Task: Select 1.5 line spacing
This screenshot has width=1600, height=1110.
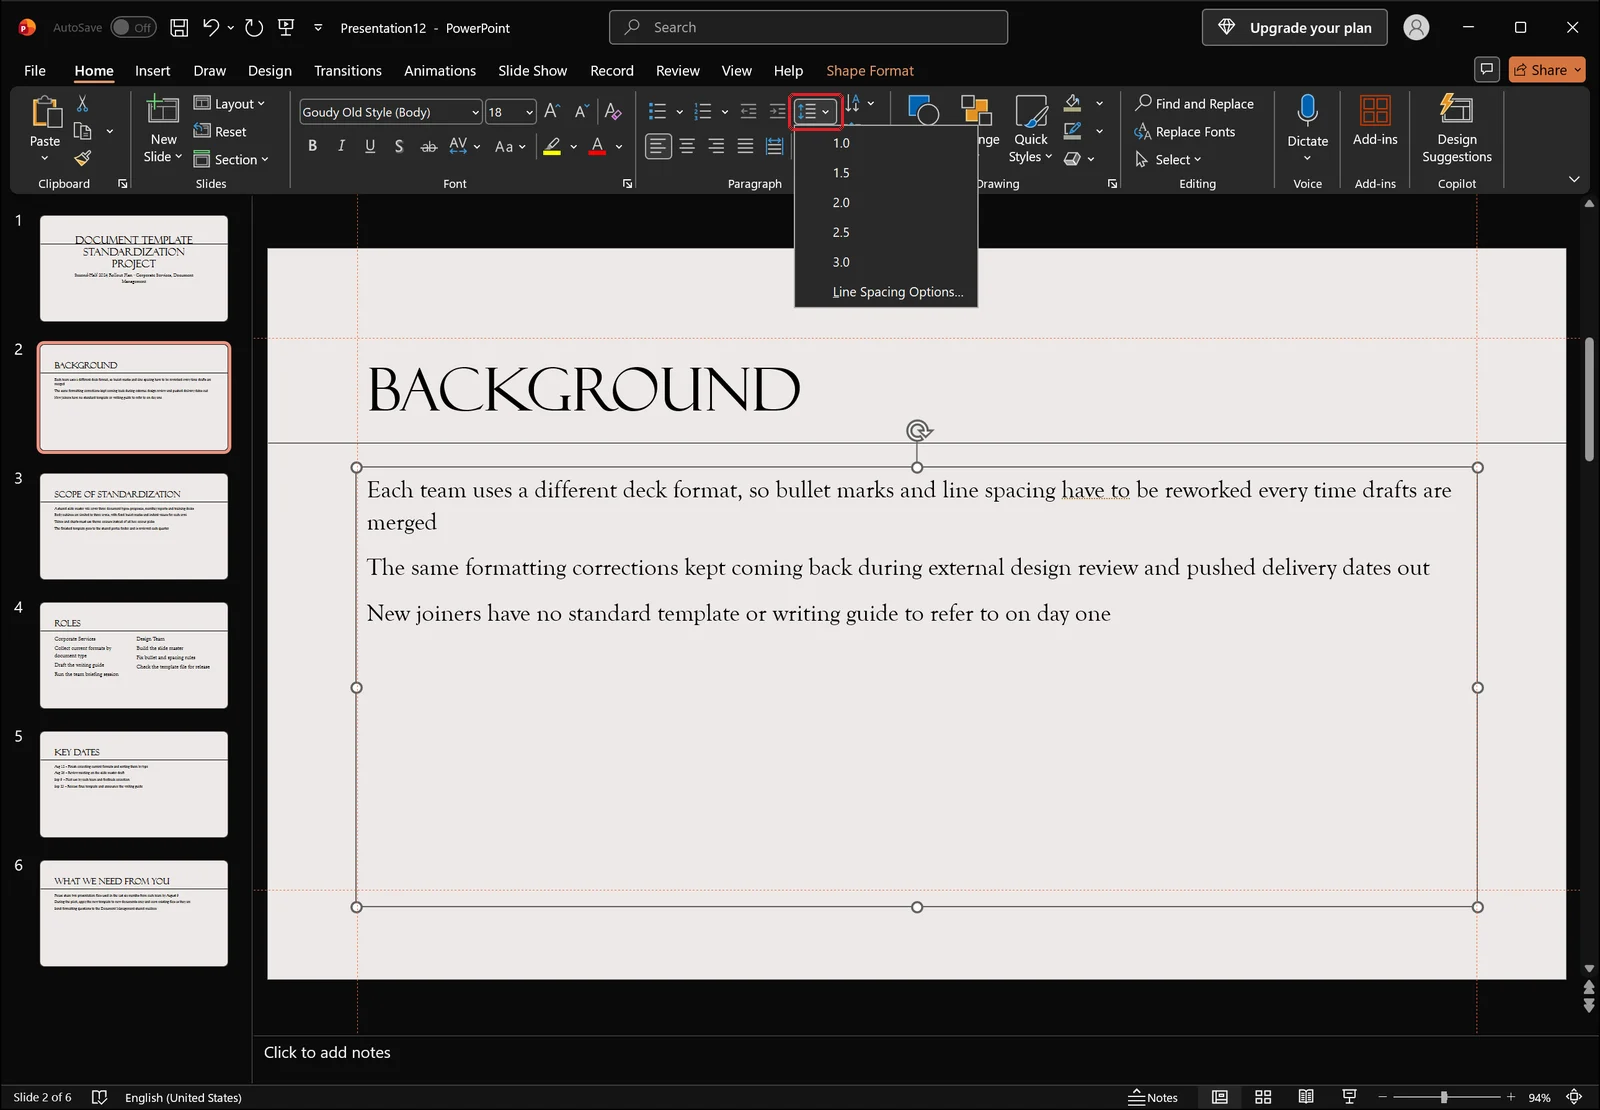Action: pos(885,173)
